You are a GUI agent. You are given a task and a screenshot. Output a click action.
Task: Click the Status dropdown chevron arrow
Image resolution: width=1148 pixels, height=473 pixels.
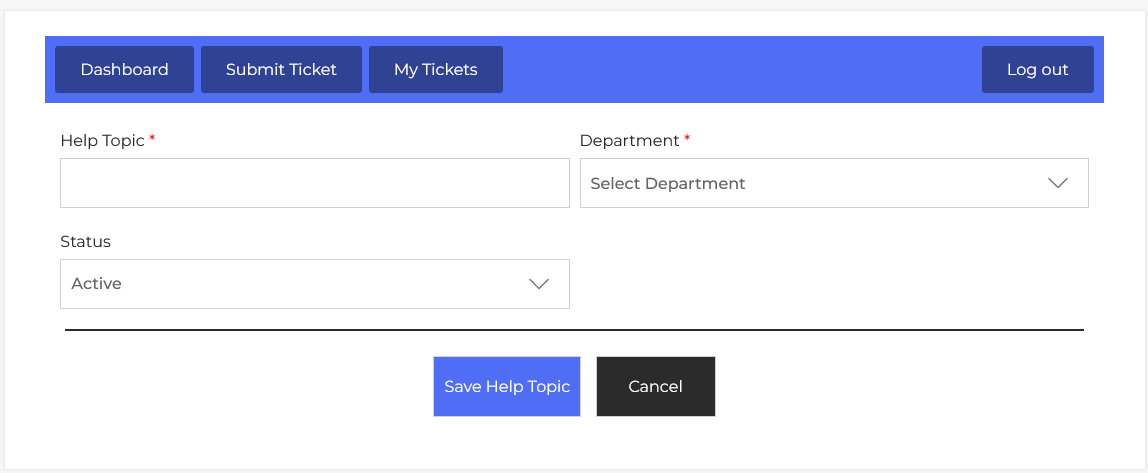[x=539, y=284]
